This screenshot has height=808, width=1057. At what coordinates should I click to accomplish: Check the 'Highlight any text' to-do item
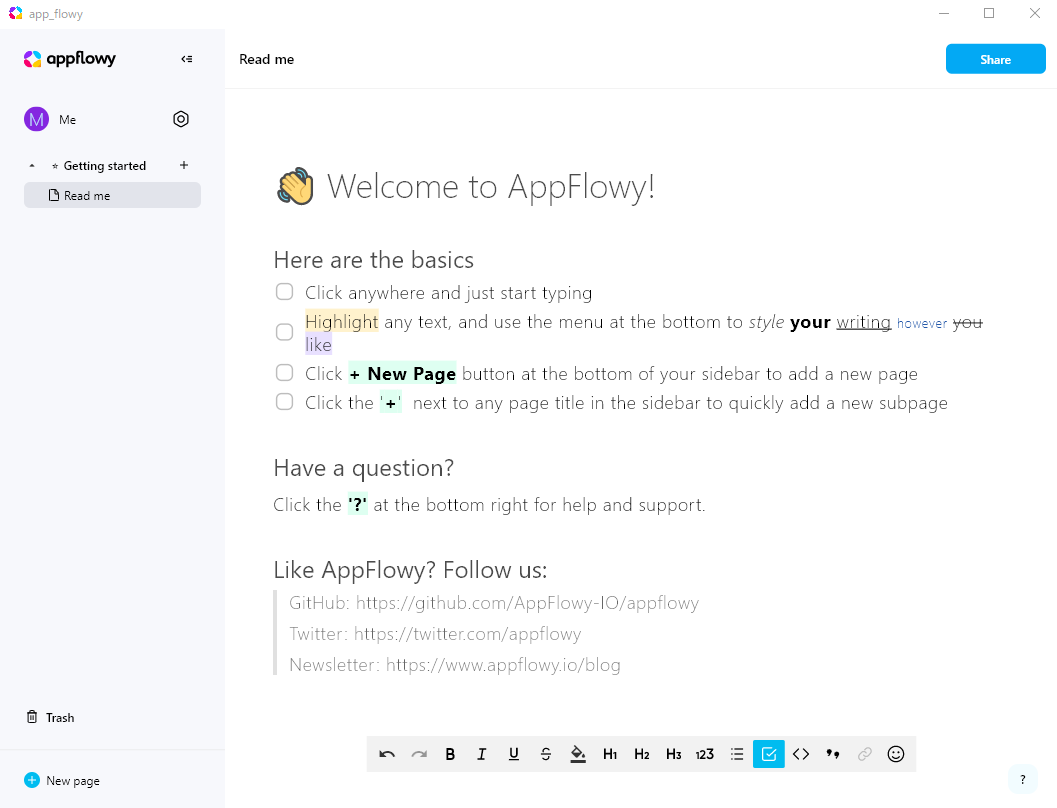click(284, 332)
